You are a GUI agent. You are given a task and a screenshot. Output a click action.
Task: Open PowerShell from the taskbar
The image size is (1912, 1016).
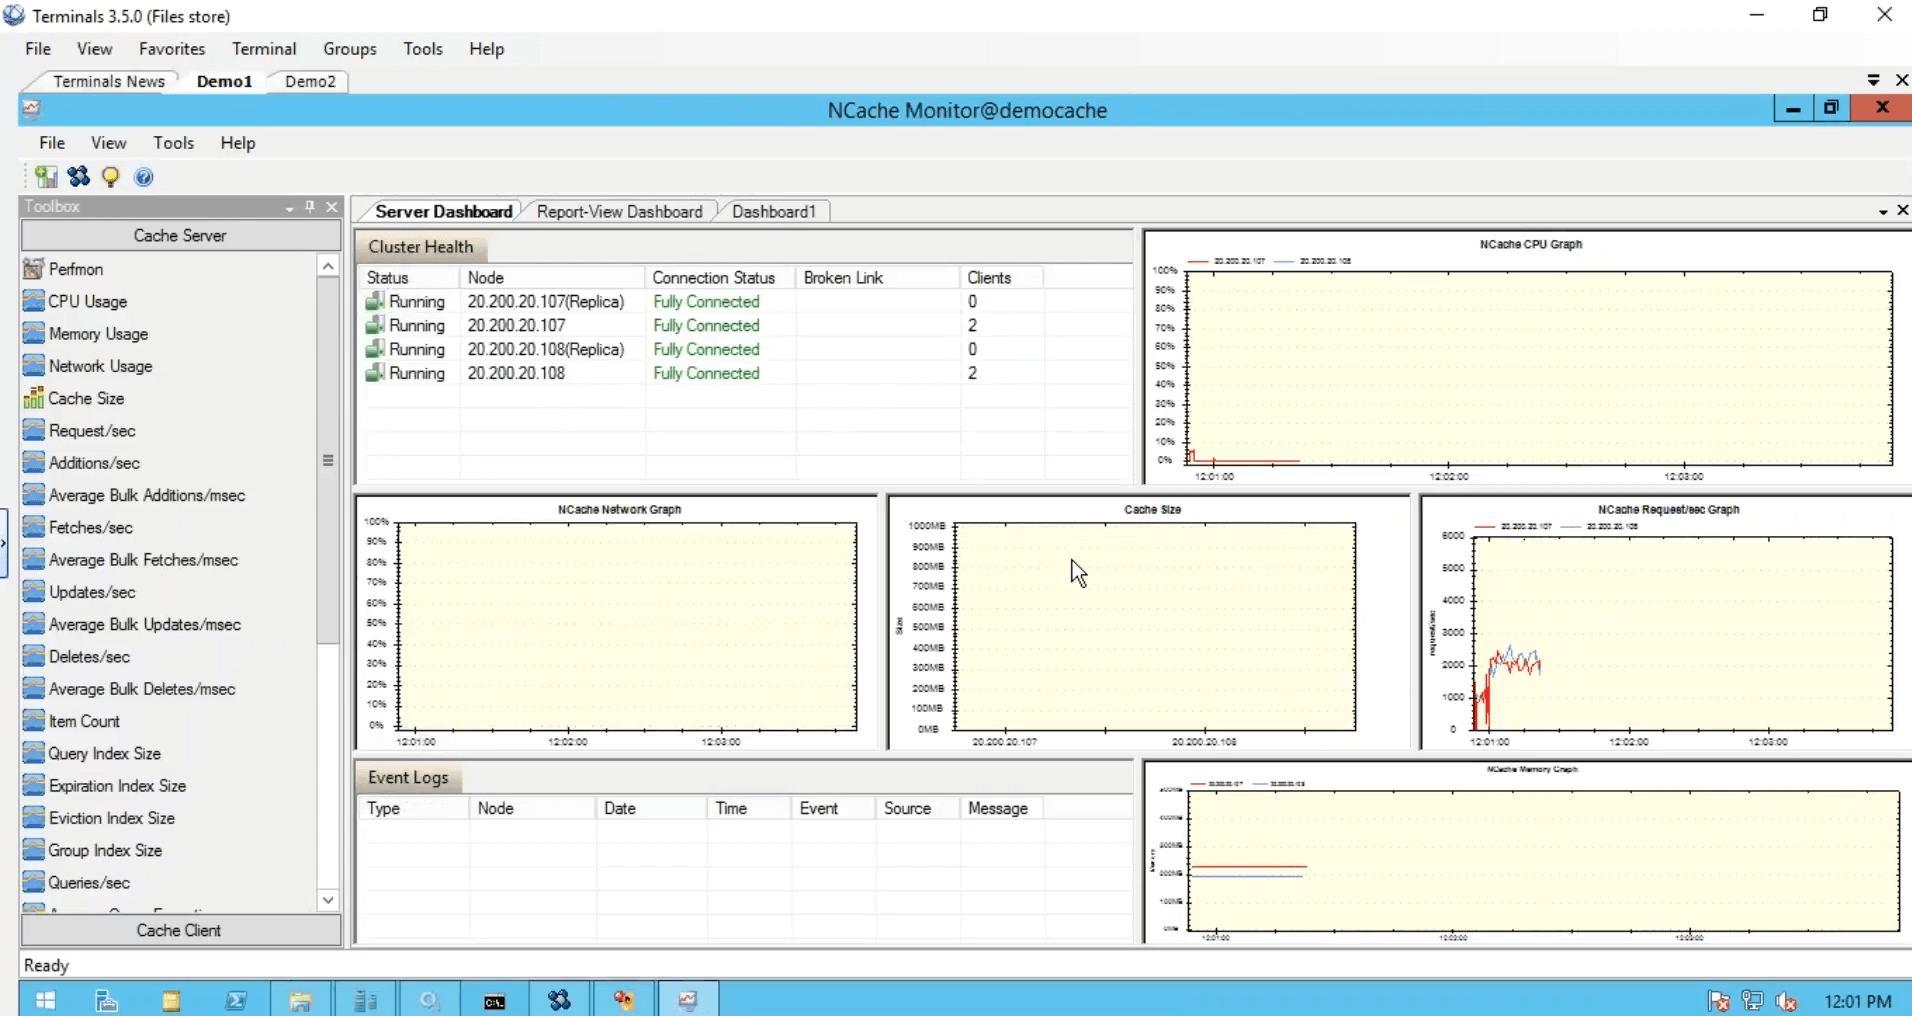[236, 1000]
